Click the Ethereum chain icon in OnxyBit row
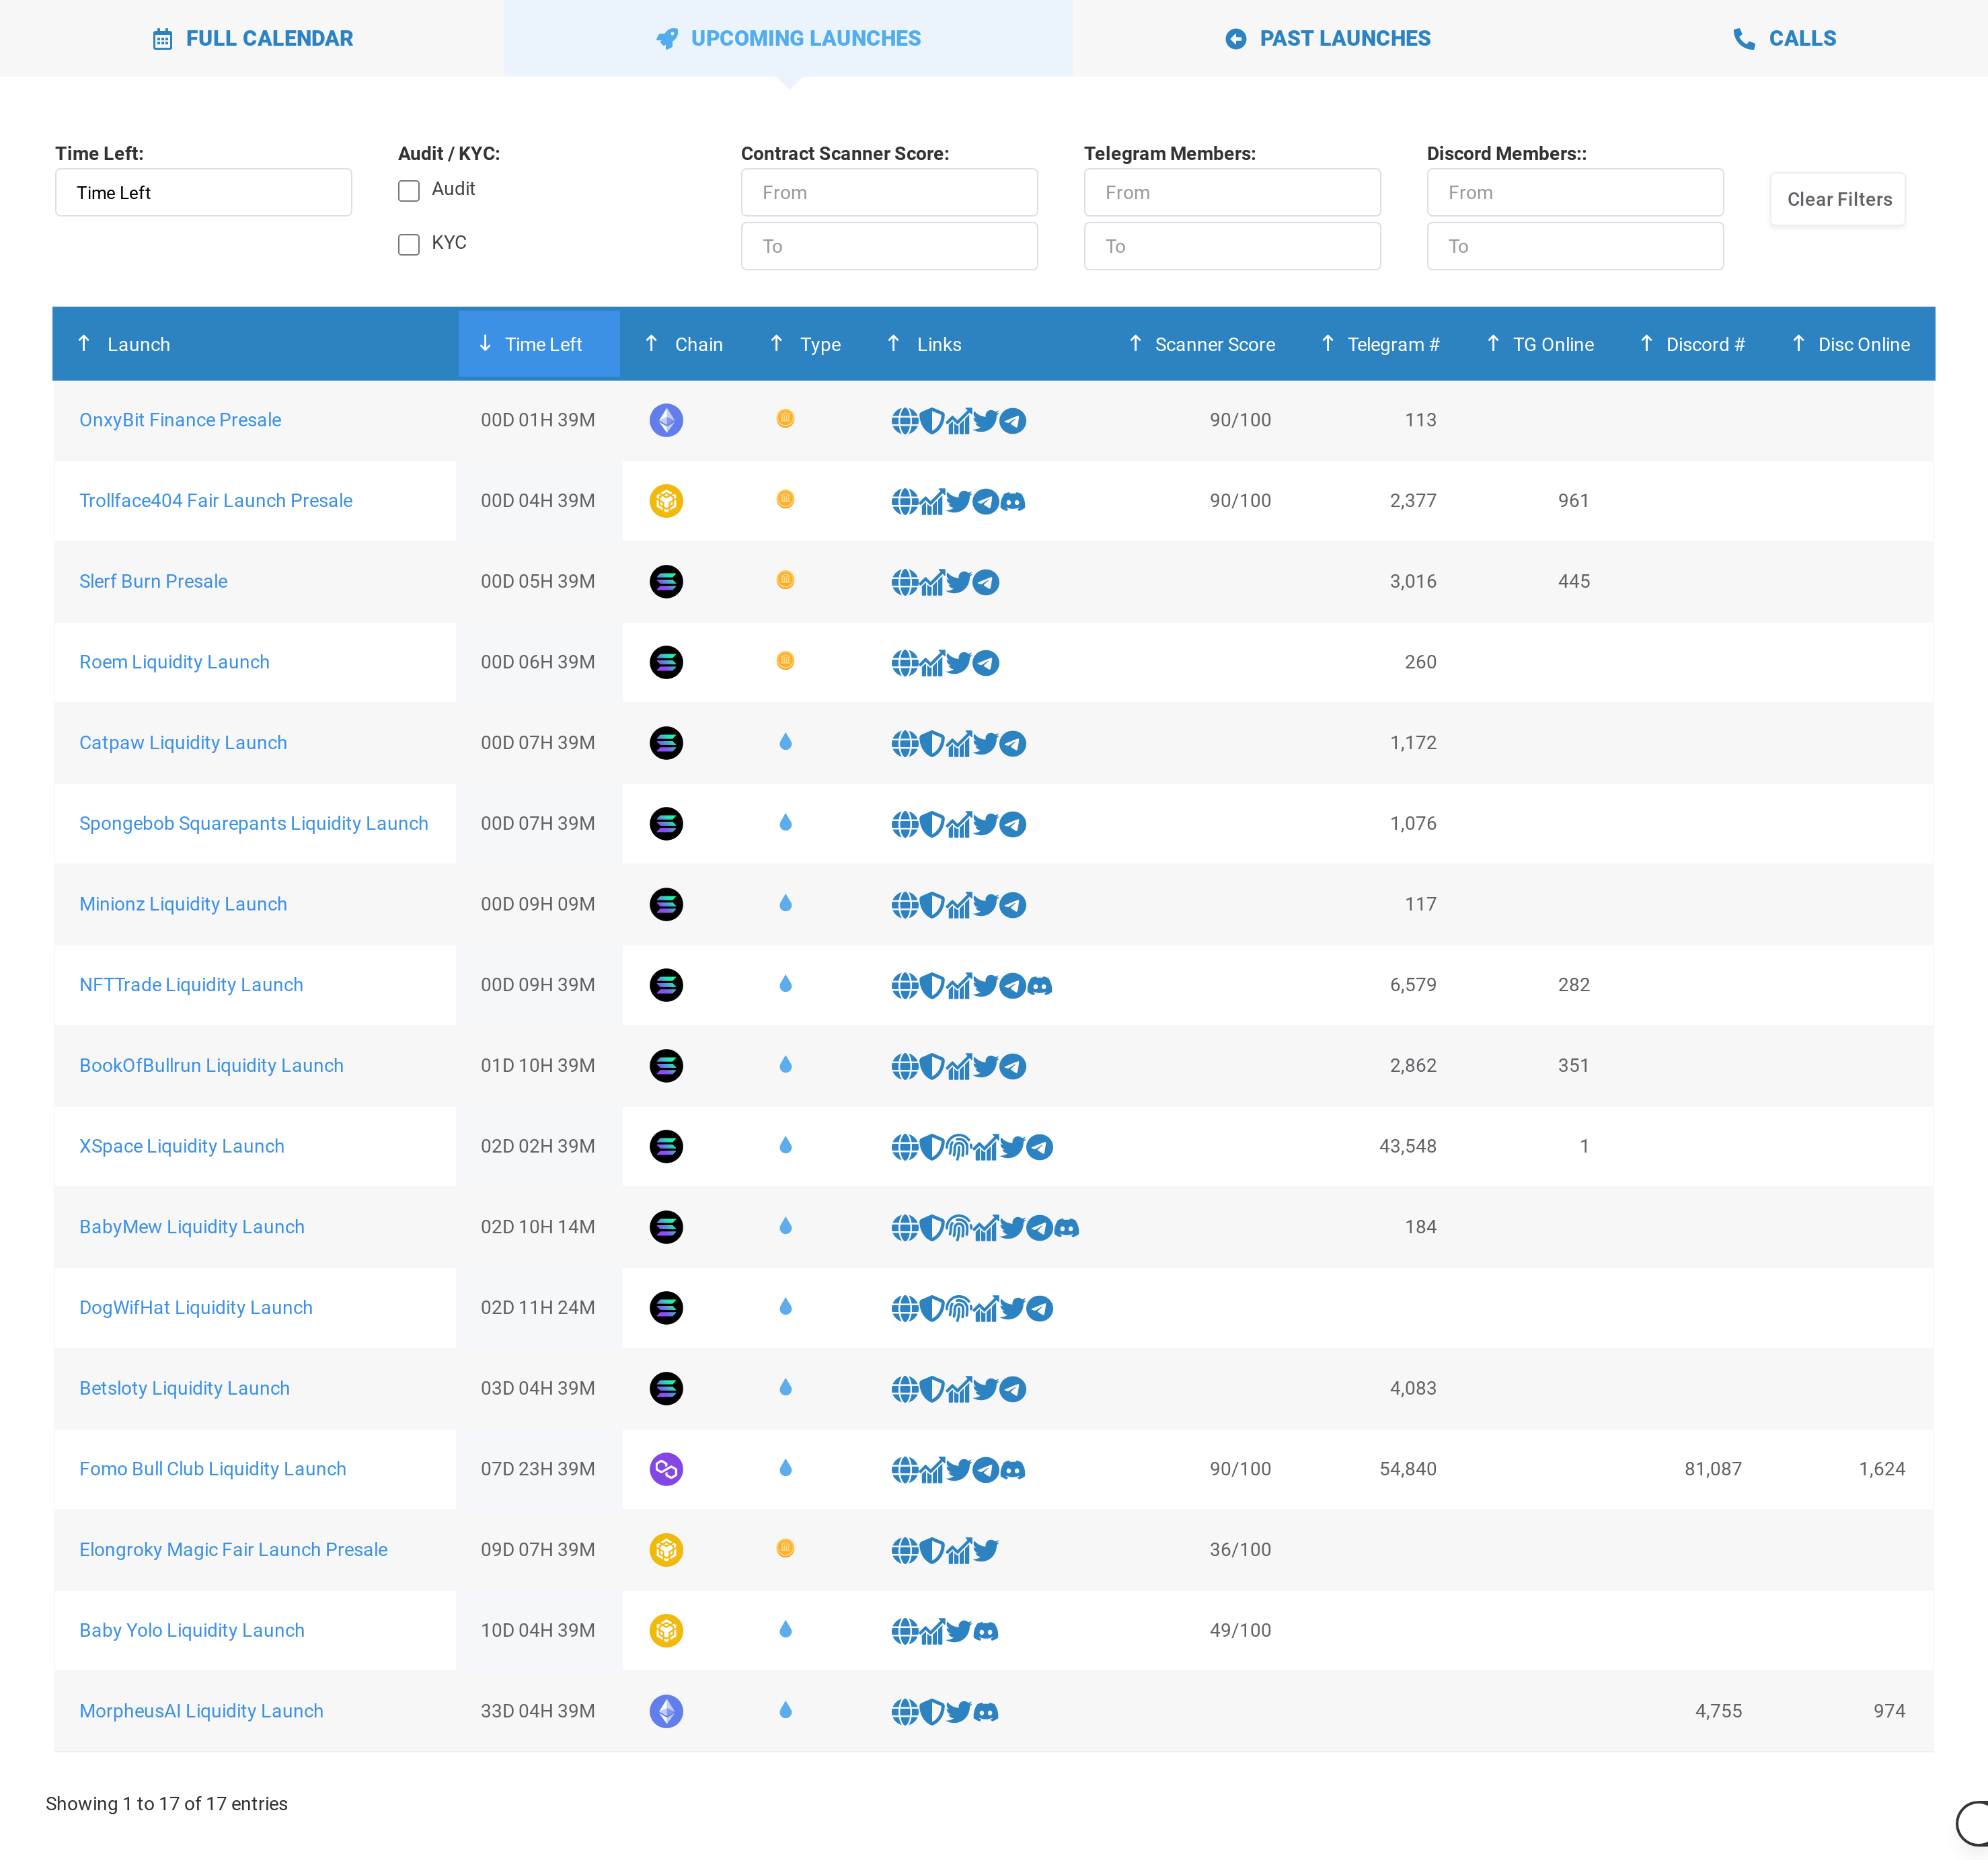This screenshot has width=1988, height=1860. (x=666, y=420)
